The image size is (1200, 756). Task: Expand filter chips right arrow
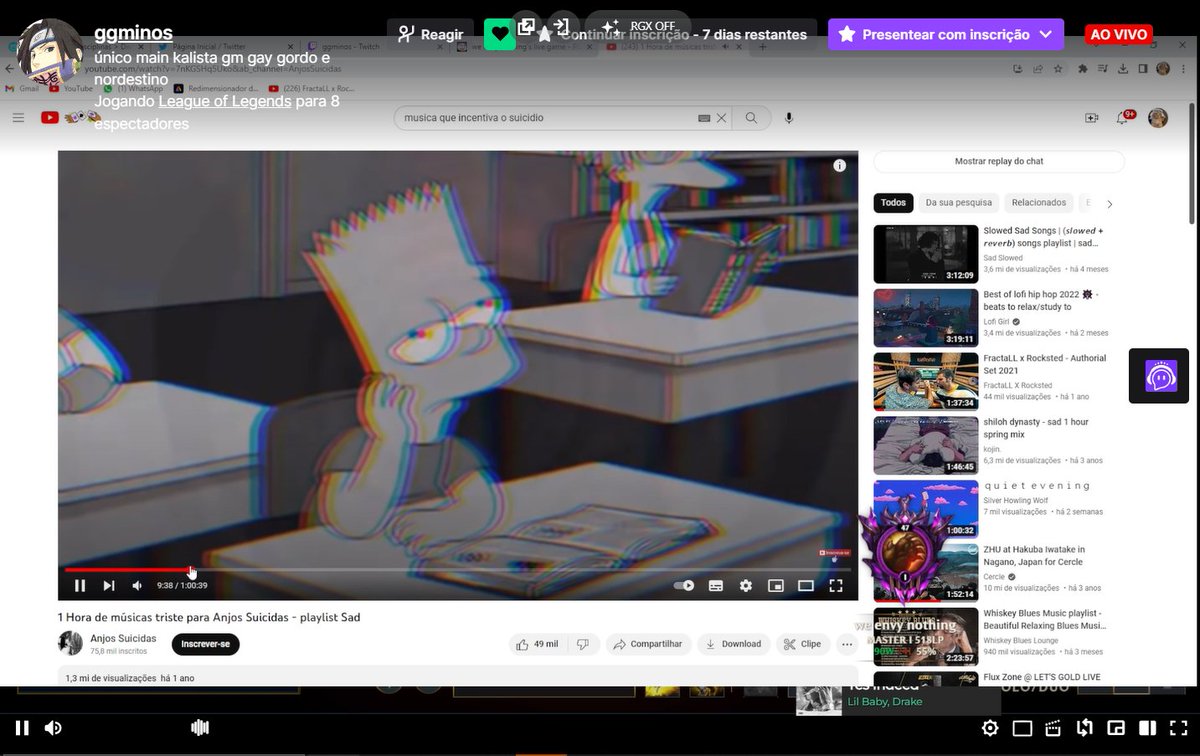coord(1109,204)
